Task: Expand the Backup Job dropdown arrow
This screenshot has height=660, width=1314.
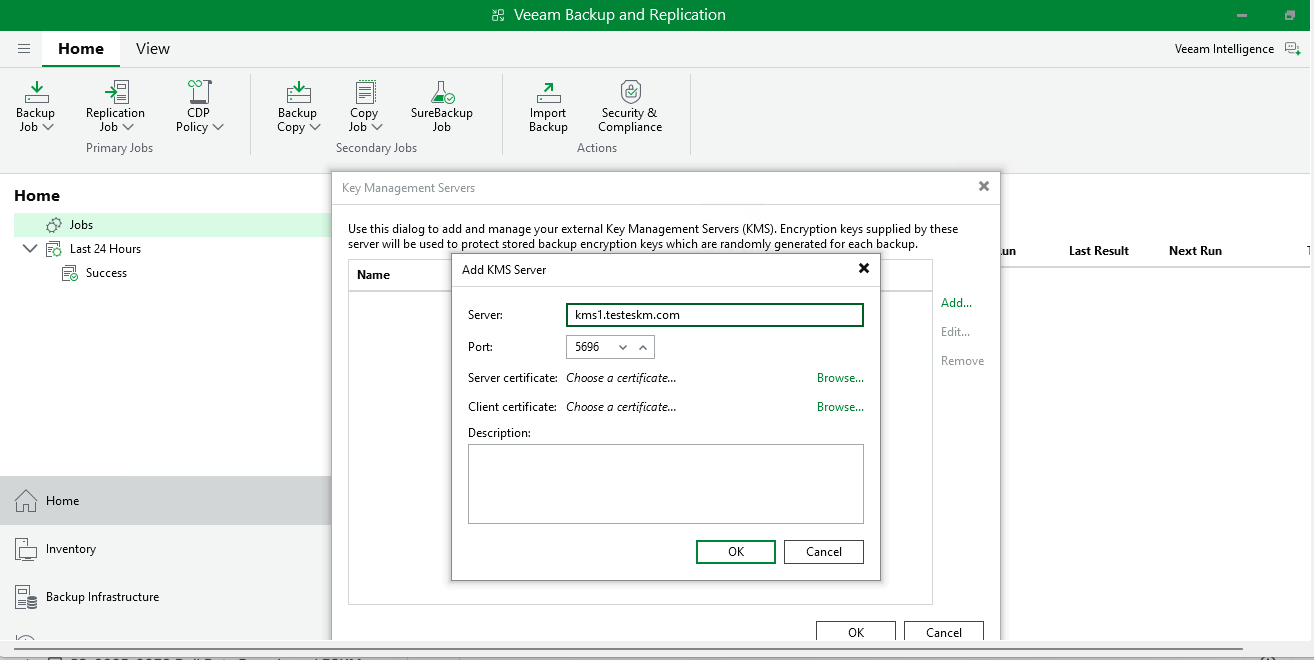Action: pyautogui.click(x=48, y=127)
